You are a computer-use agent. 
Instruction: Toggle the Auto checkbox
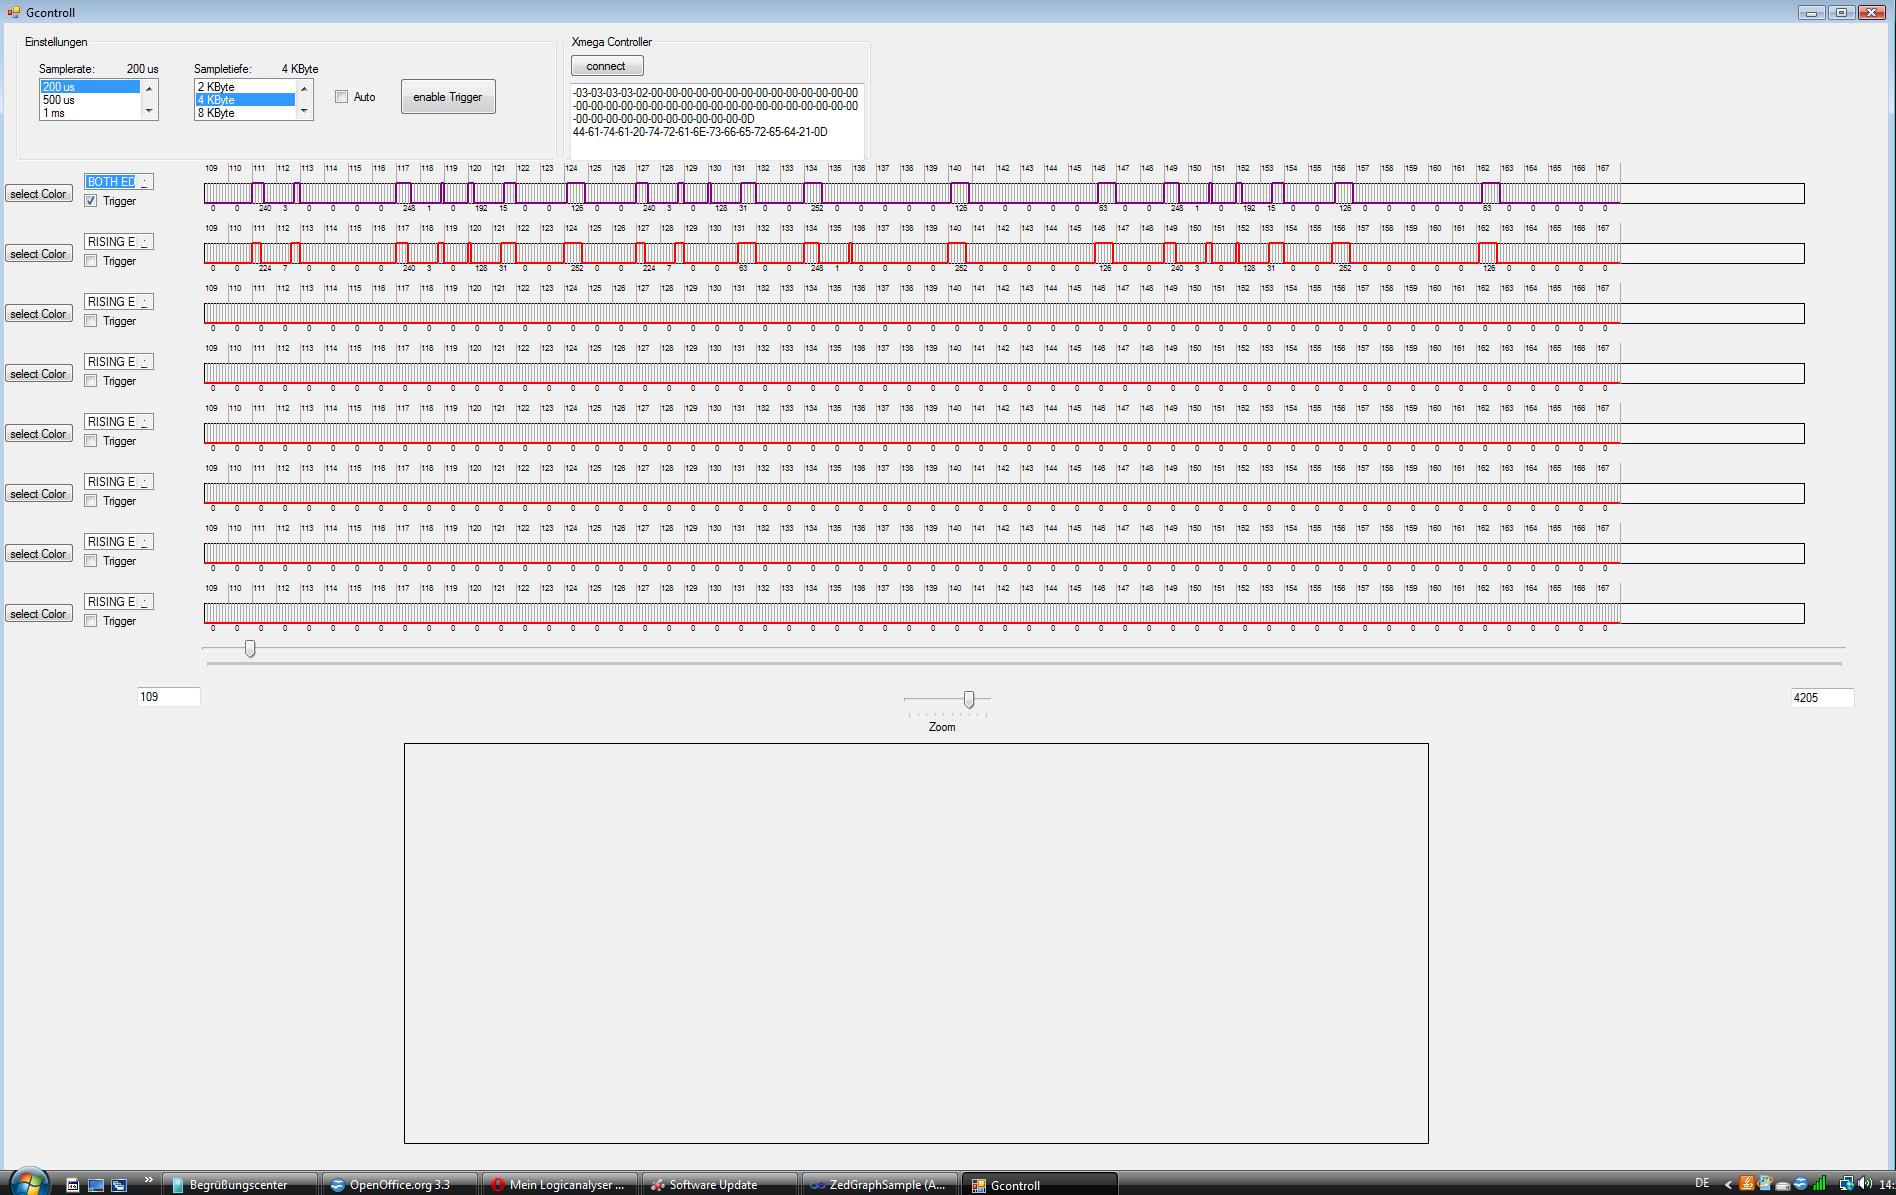point(342,97)
